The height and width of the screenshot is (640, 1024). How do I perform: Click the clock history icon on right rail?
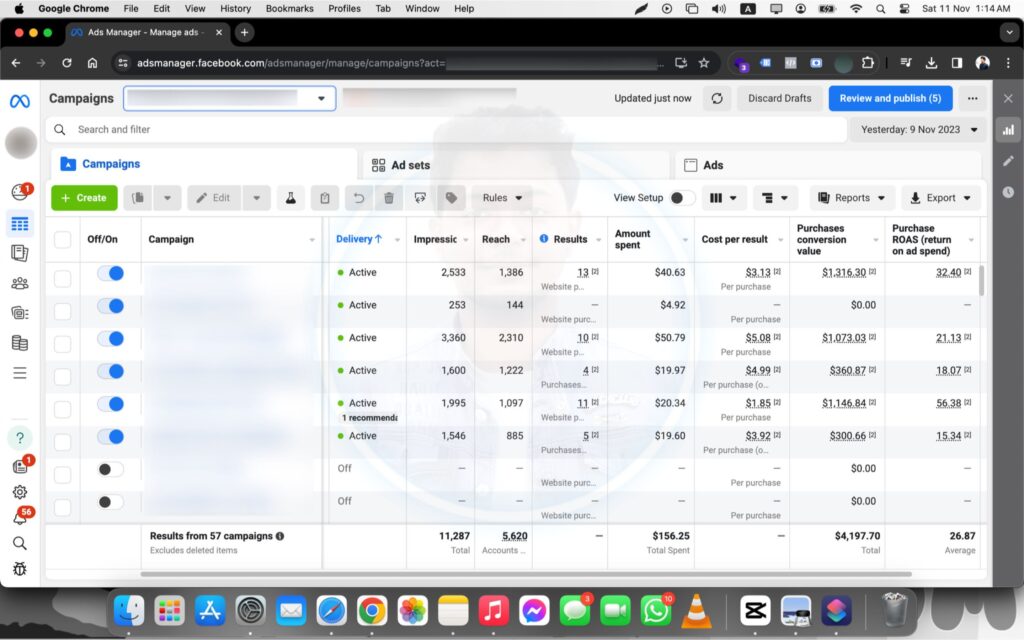click(x=1008, y=192)
